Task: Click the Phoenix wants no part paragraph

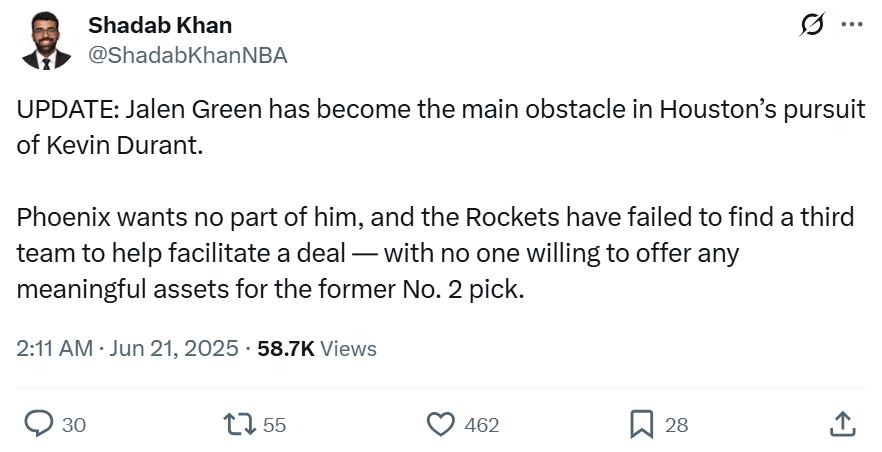Action: pyautogui.click(x=435, y=253)
